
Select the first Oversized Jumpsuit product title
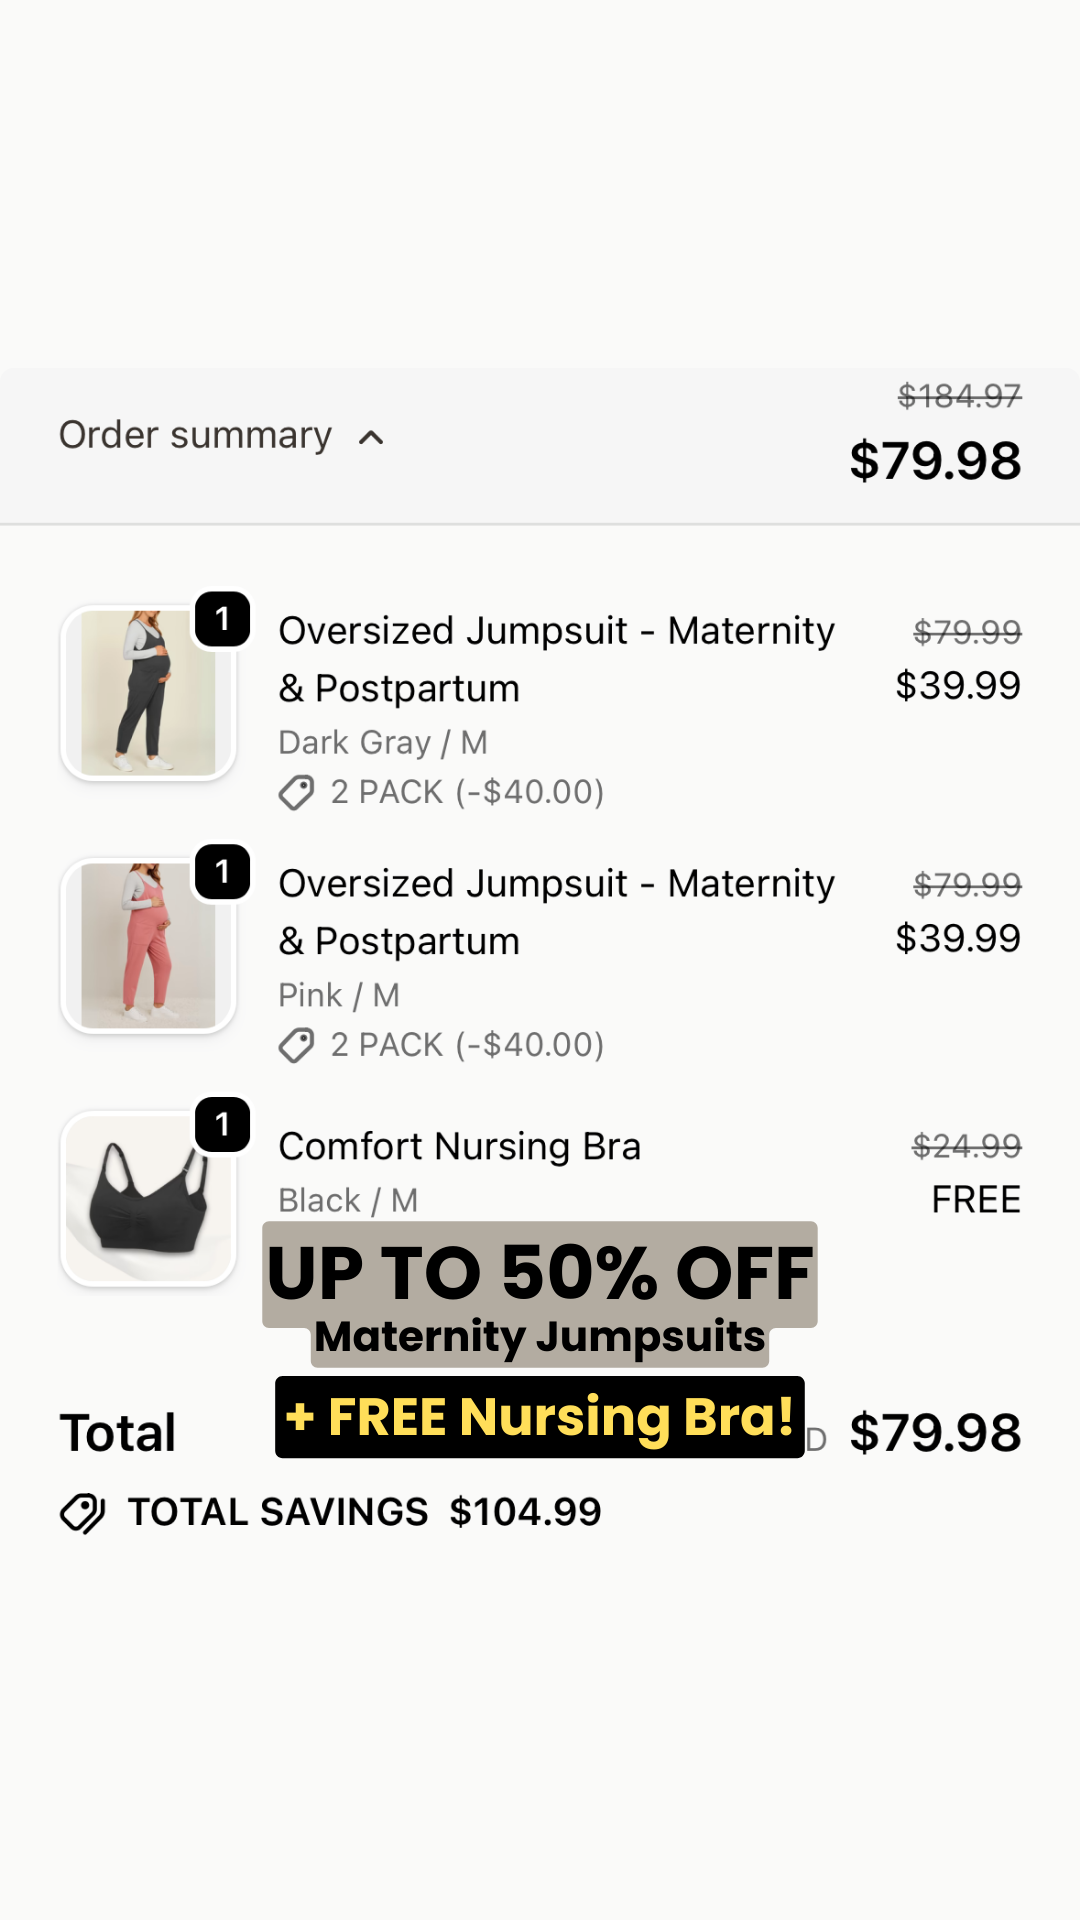(x=556, y=659)
